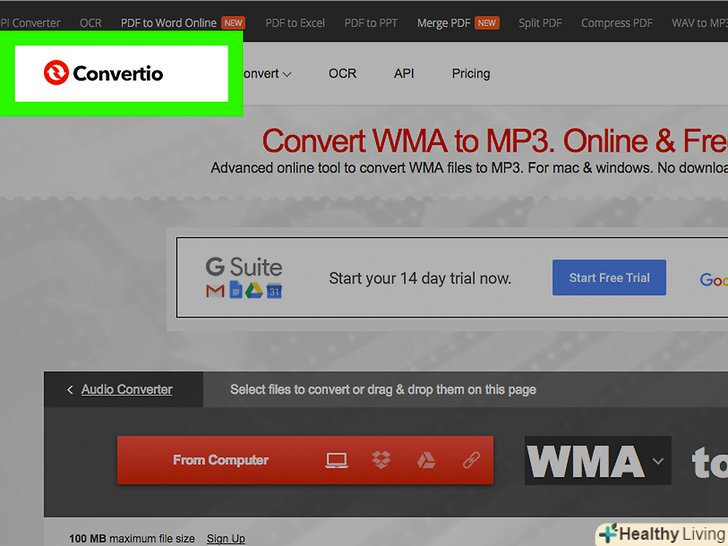
Task: Click the 100 MB maximum file size text
Action: pos(132,539)
